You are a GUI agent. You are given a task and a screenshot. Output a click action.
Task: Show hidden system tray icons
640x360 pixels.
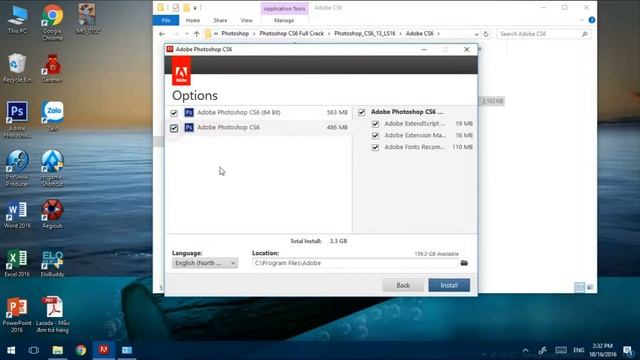(525, 350)
